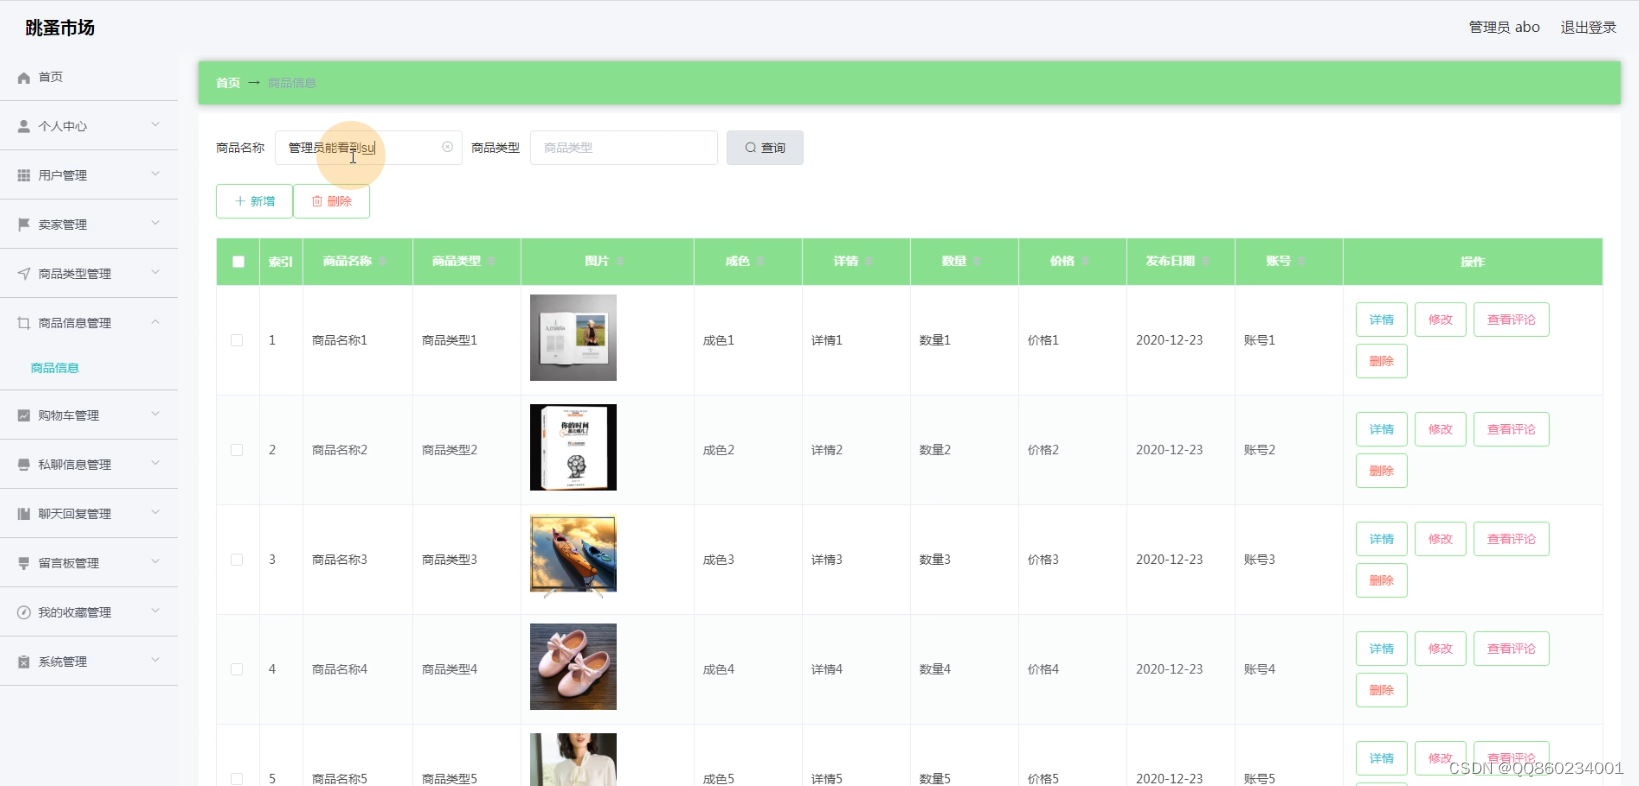Check the checkbox for row 商品名称2
This screenshot has height=786, width=1639.
[237, 450]
